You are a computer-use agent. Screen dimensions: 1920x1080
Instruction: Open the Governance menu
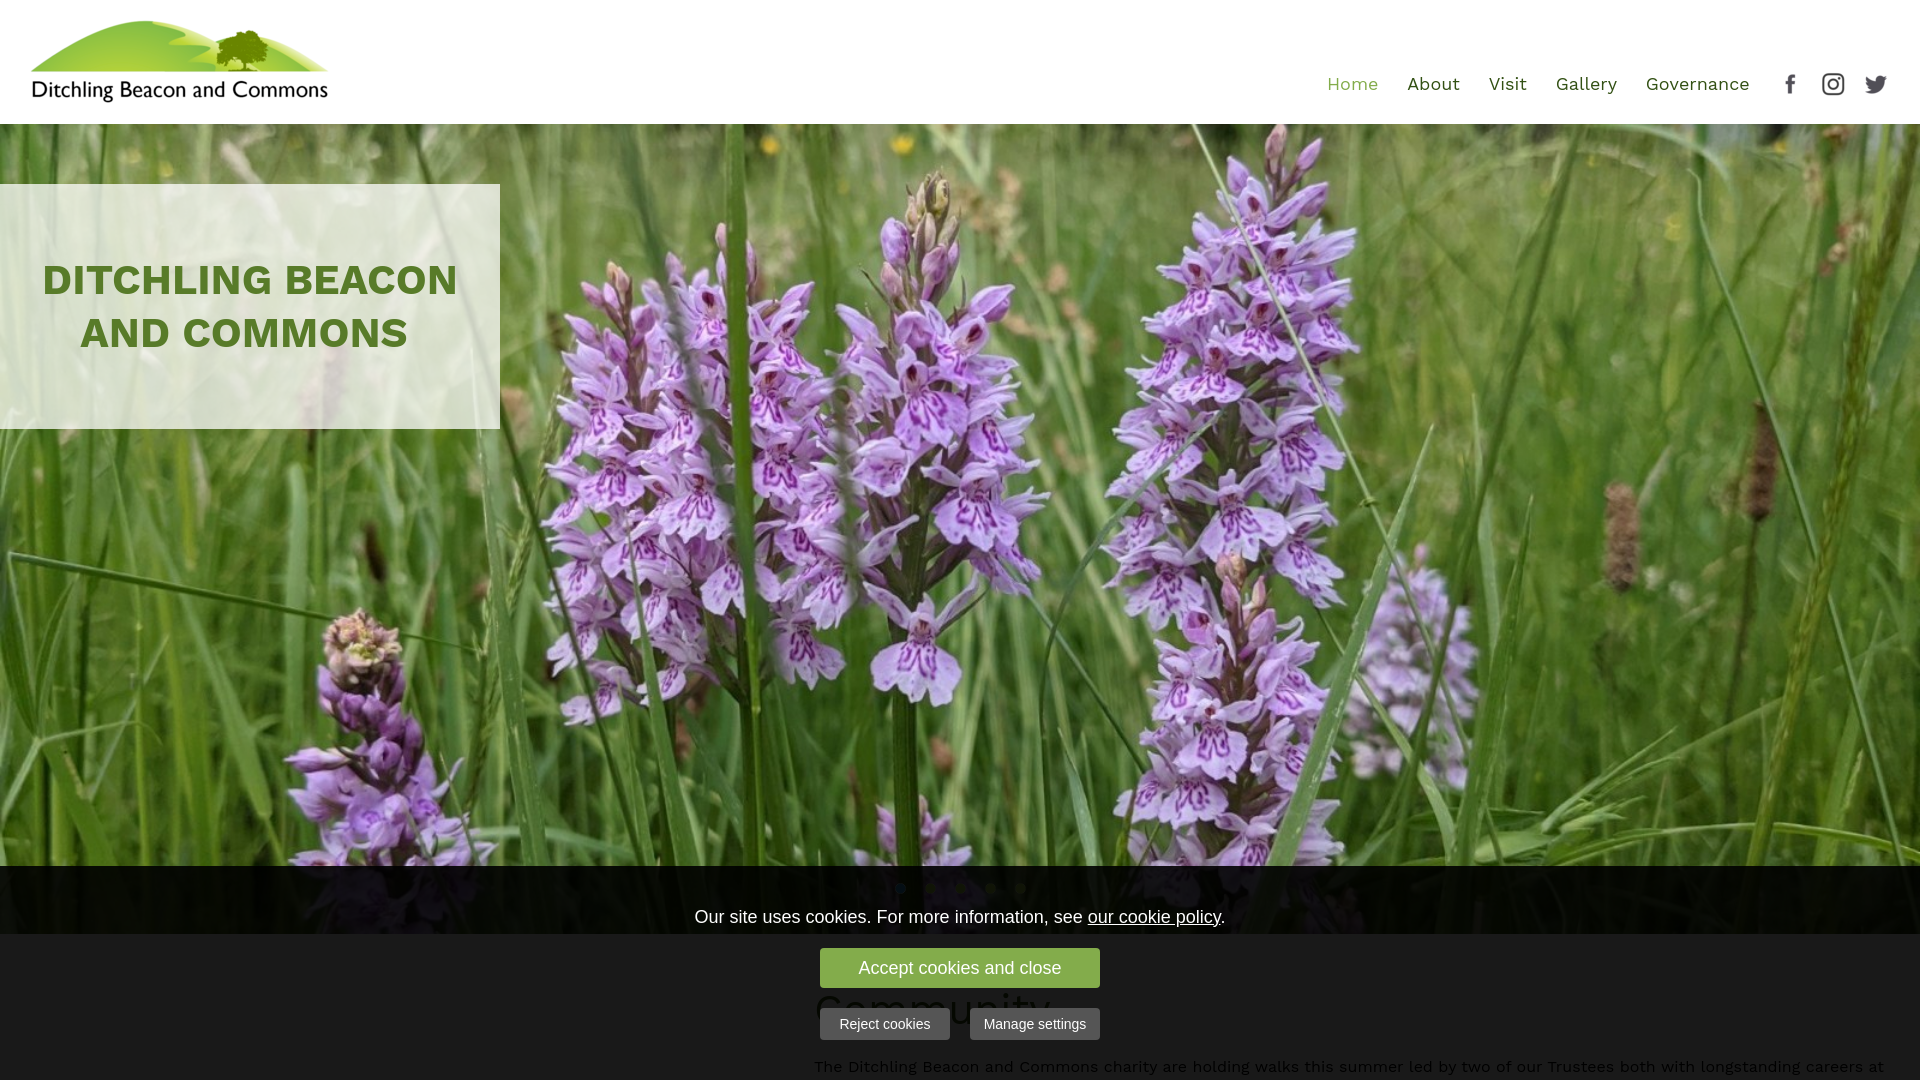(1697, 84)
